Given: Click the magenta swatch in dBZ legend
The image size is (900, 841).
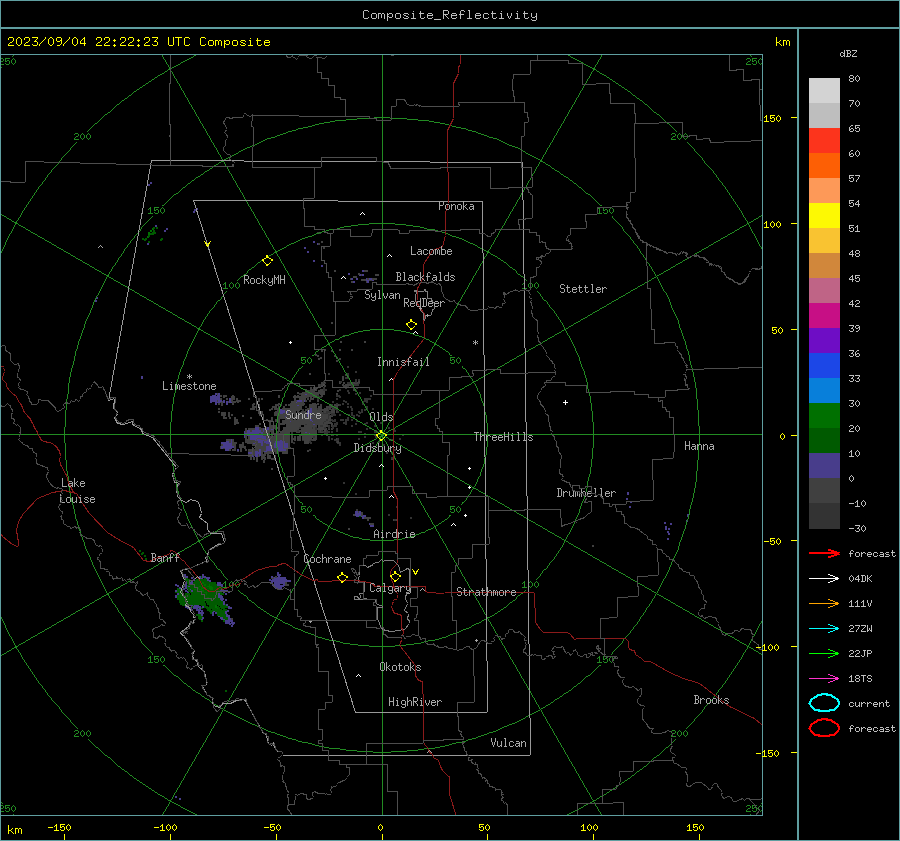Looking at the screenshot, I should [x=824, y=316].
